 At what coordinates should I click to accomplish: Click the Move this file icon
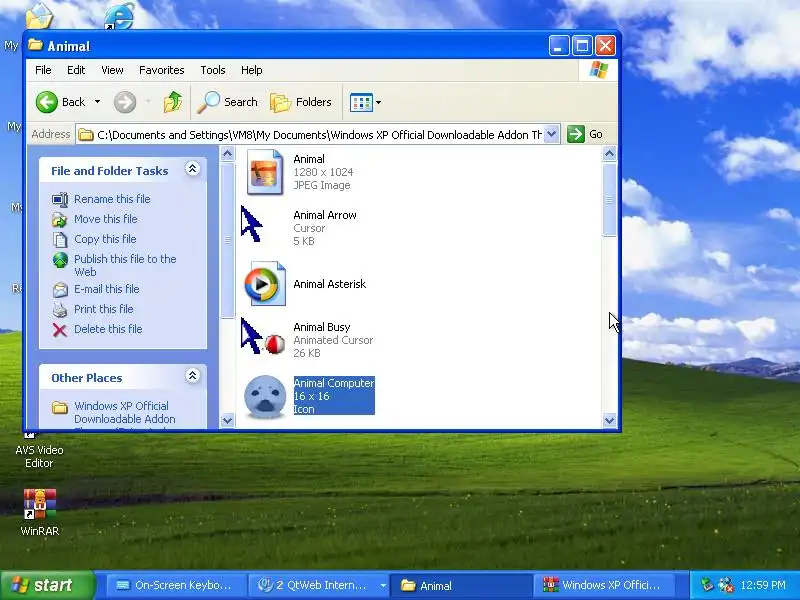[60, 220]
